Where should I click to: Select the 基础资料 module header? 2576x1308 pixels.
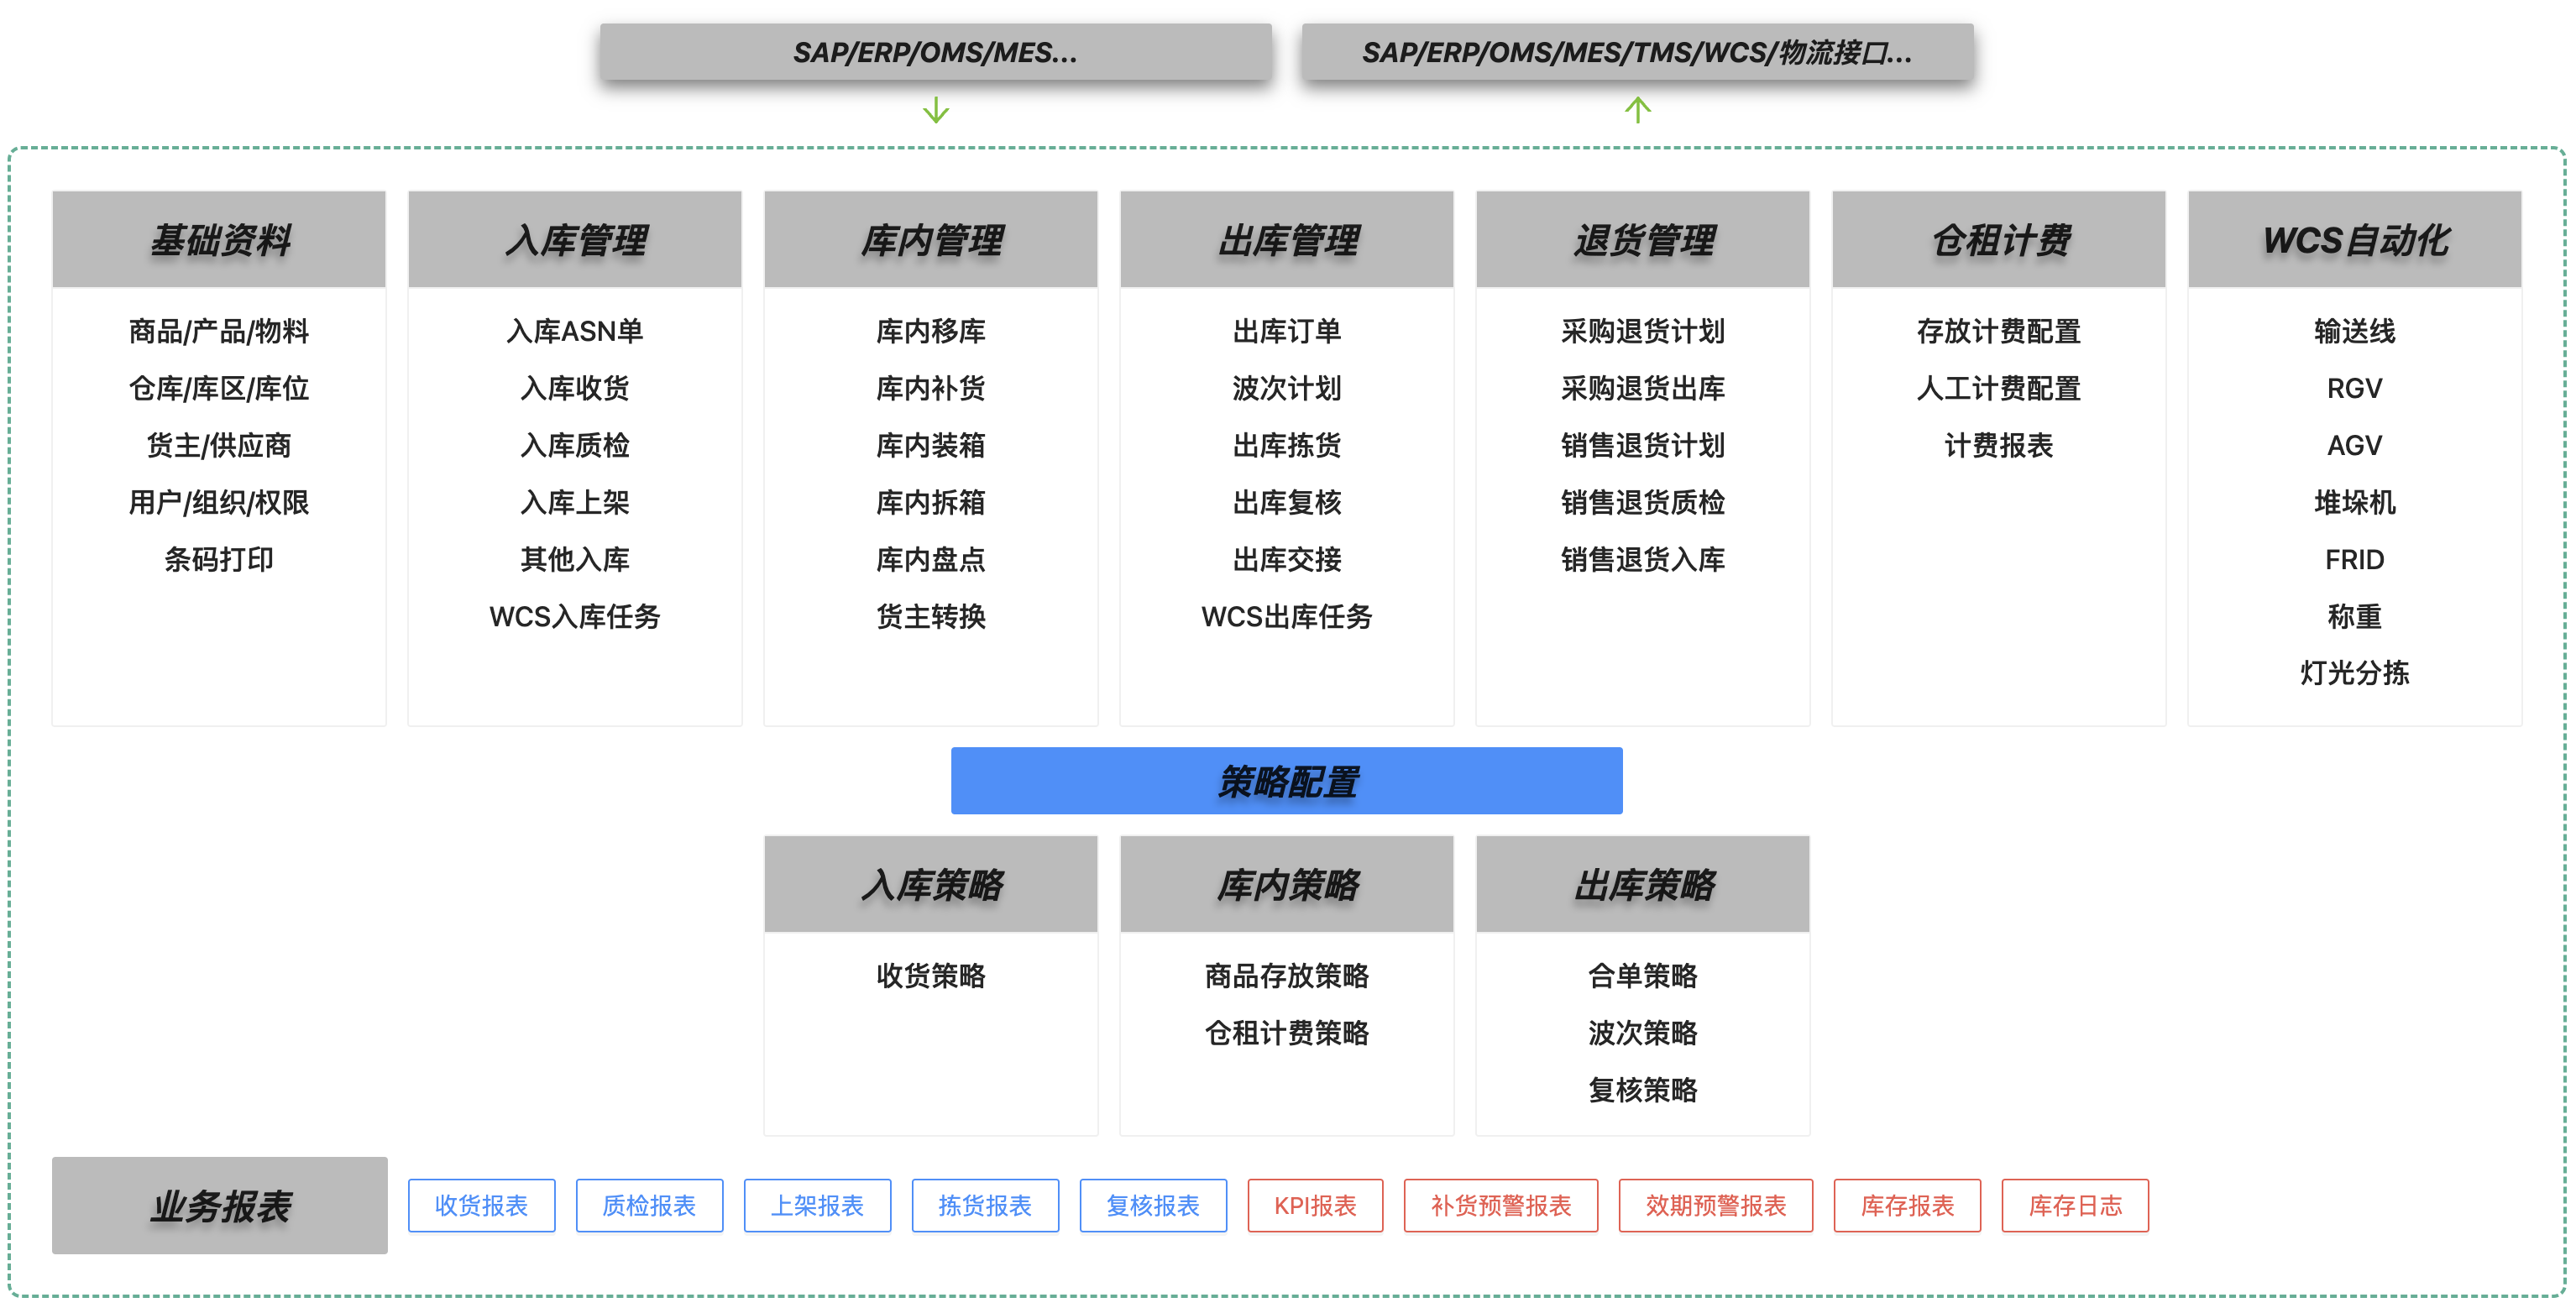(x=219, y=240)
